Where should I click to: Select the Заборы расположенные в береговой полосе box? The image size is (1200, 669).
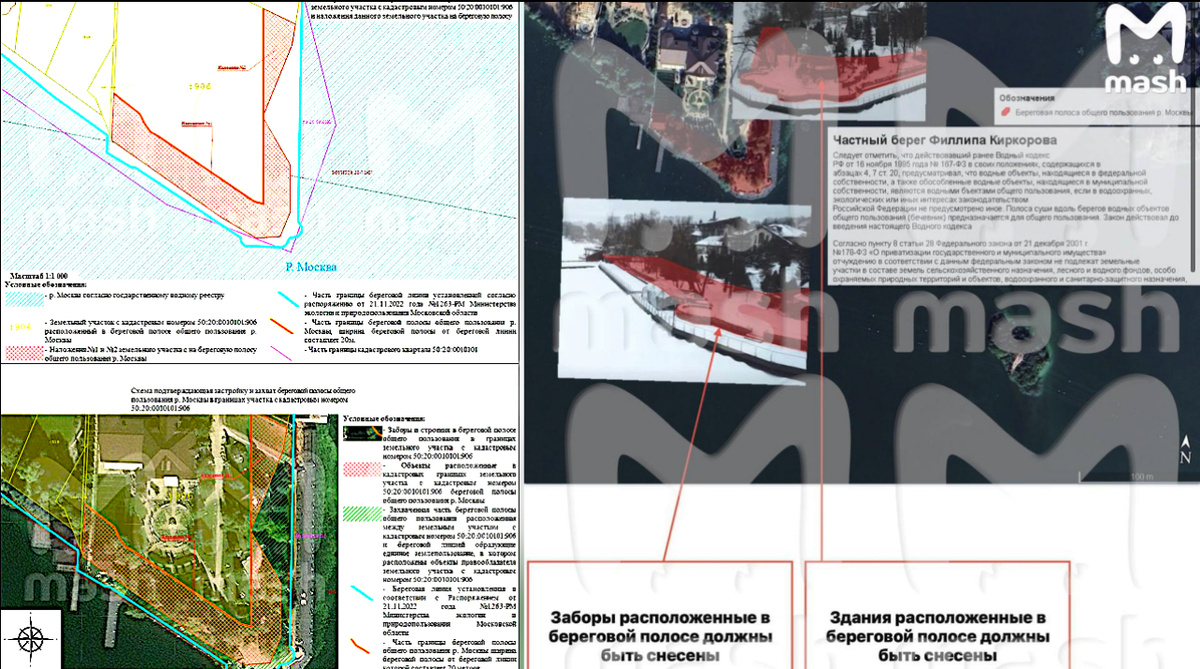[659, 616]
